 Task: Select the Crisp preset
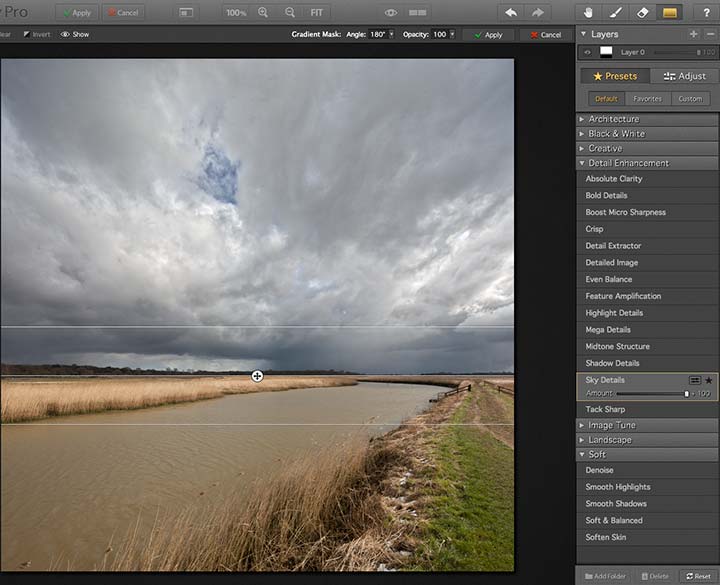pos(647,229)
